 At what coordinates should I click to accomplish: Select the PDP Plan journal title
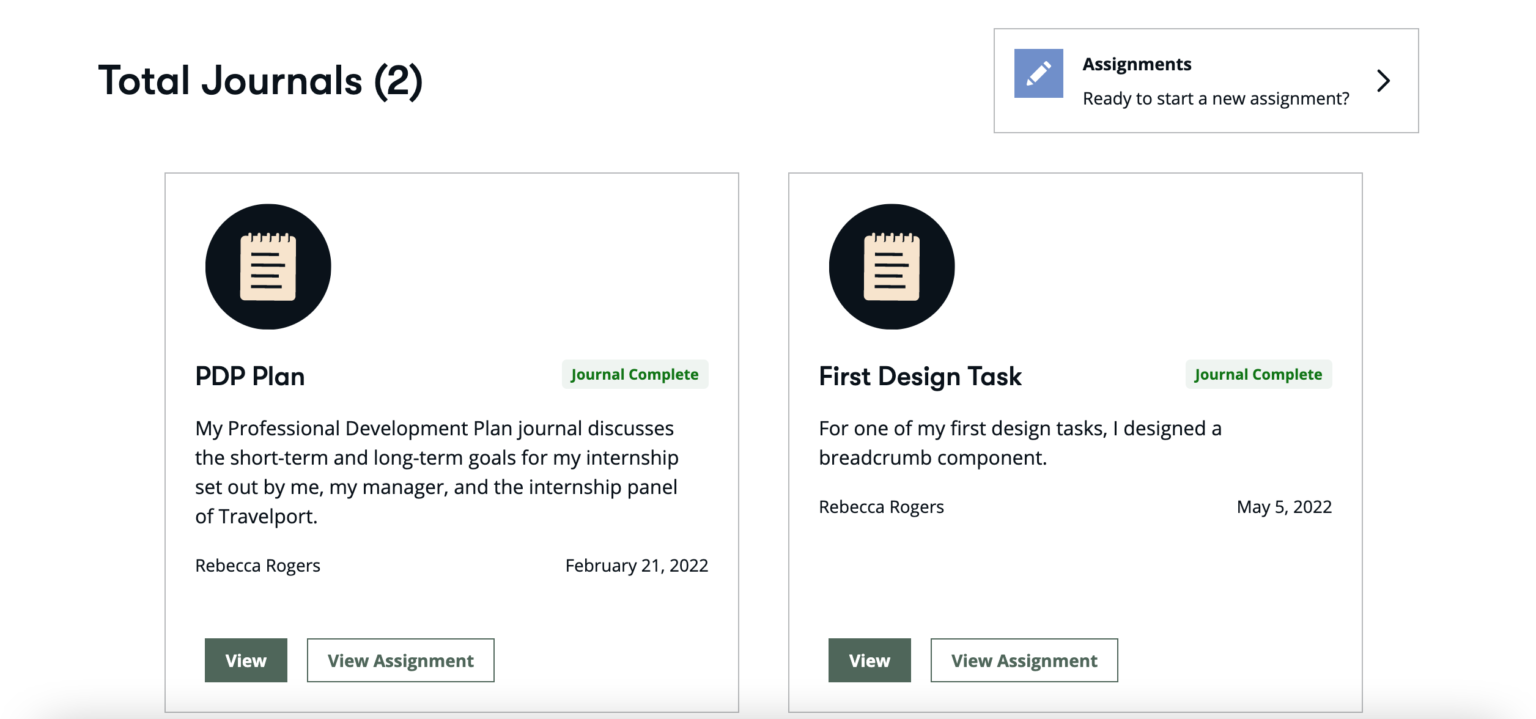tap(250, 376)
